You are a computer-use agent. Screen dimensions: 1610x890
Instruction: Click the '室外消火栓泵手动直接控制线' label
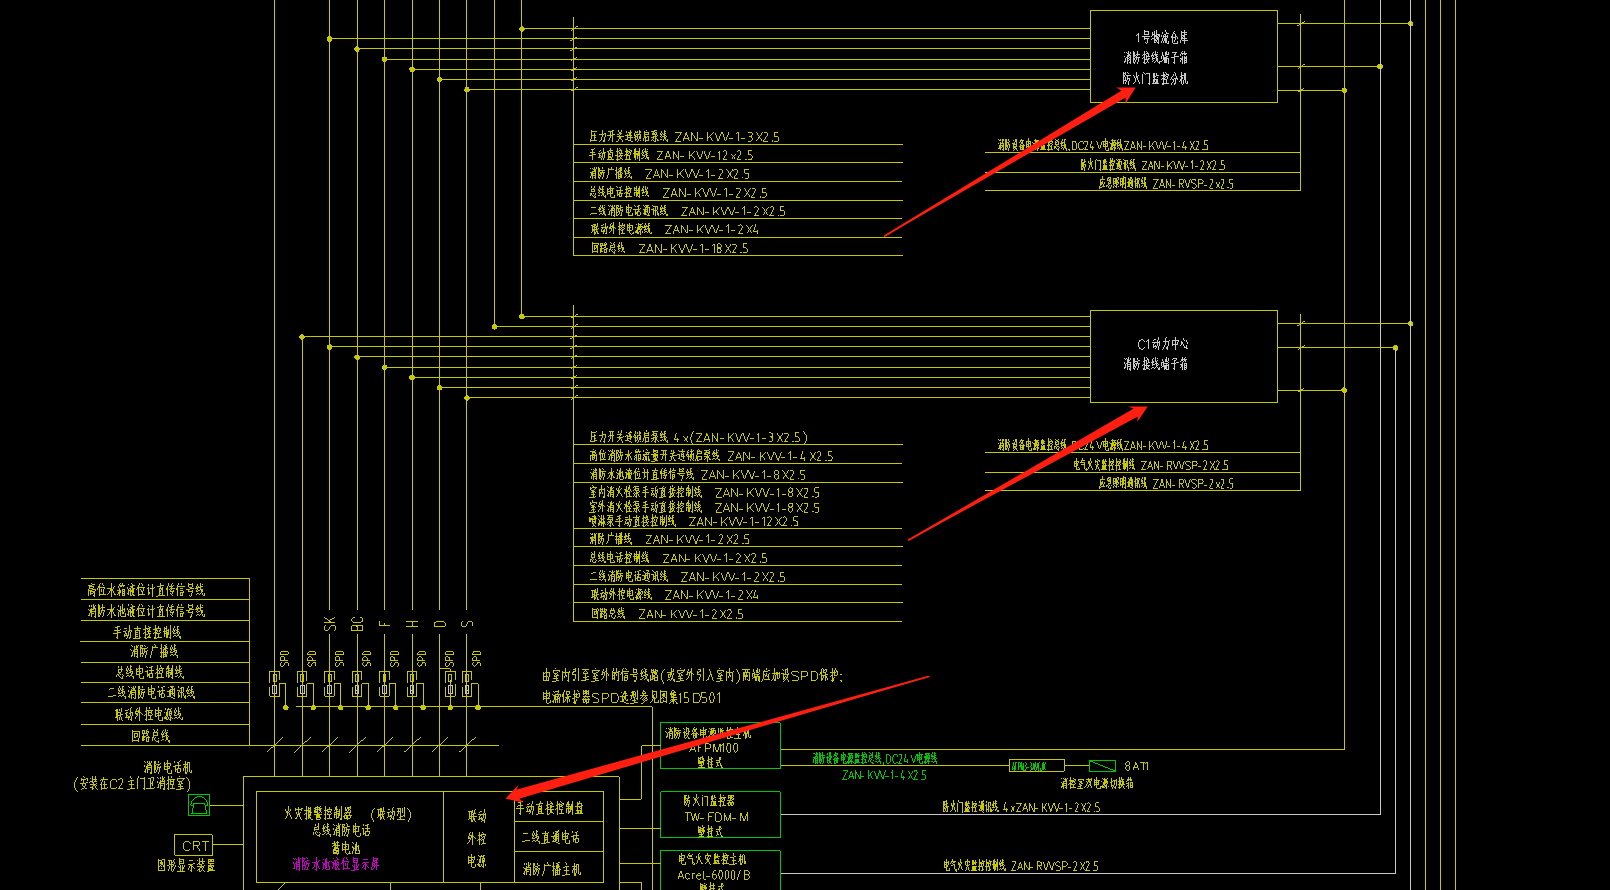point(645,508)
